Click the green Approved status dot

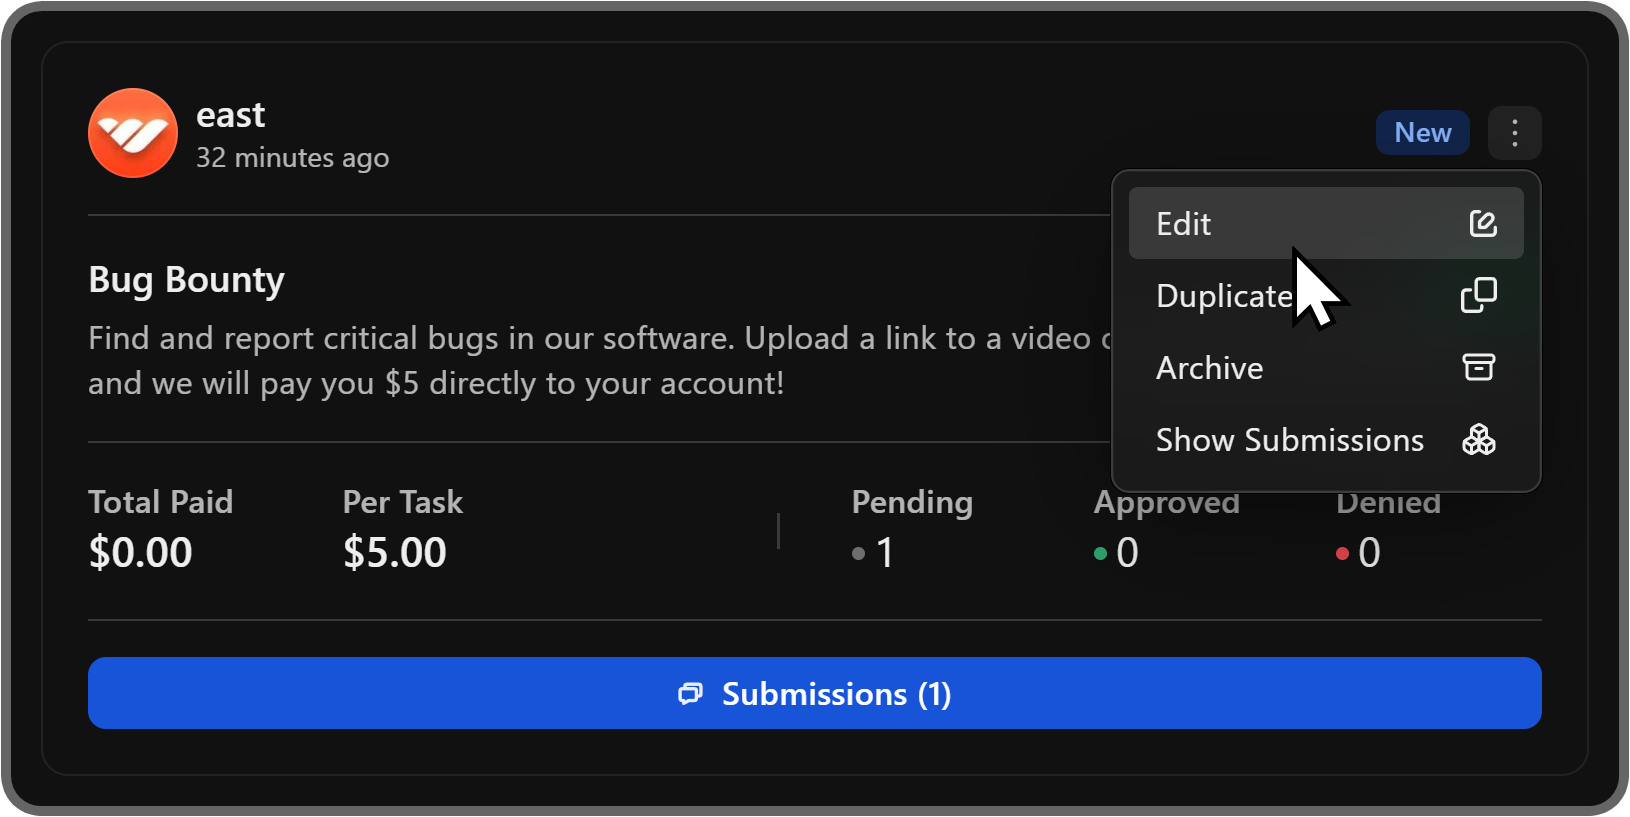point(1100,554)
